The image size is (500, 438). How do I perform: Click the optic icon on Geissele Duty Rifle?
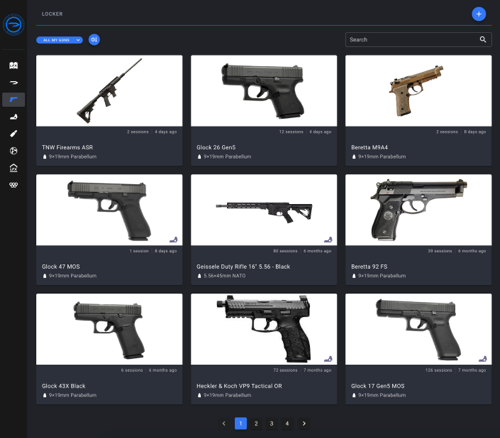(328, 239)
